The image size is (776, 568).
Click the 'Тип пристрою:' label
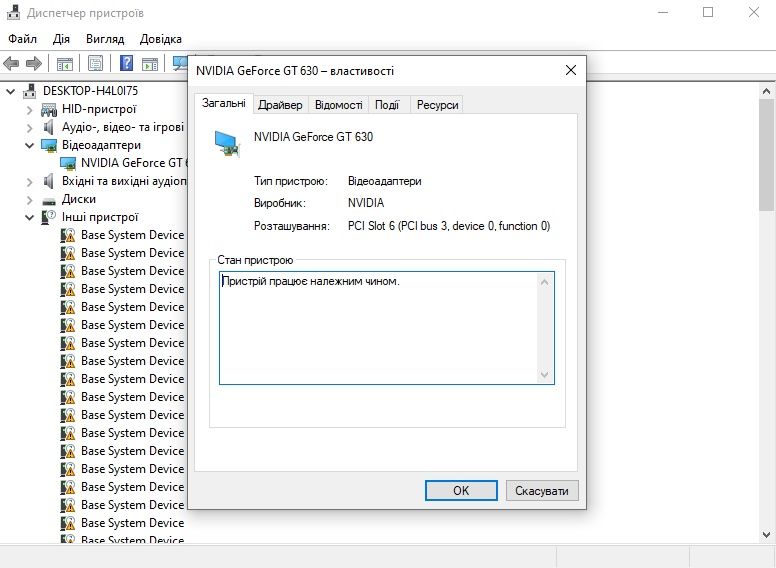(x=291, y=181)
